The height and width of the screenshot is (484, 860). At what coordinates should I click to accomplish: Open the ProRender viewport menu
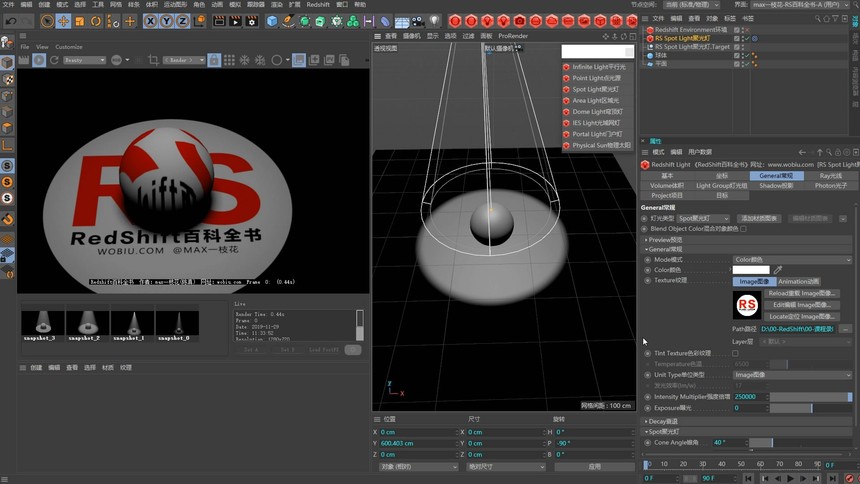513,36
